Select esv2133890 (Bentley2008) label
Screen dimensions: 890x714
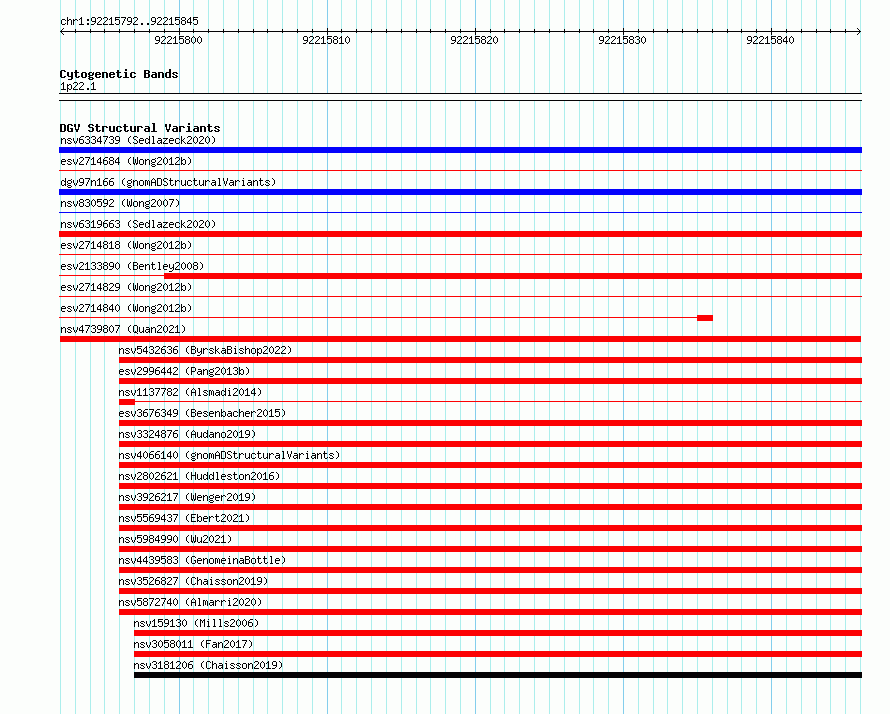(132, 266)
